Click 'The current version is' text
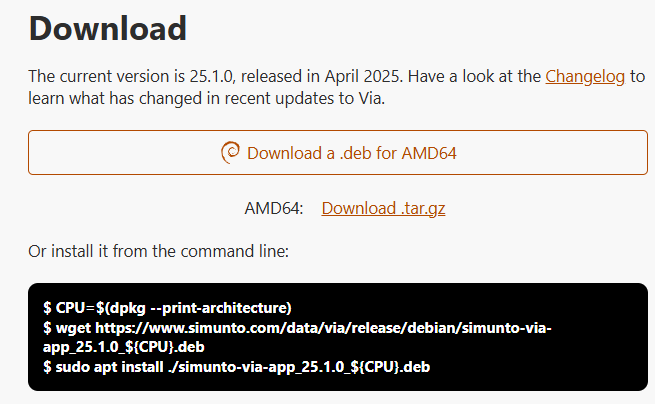This screenshot has width=655, height=404. pos(107,76)
